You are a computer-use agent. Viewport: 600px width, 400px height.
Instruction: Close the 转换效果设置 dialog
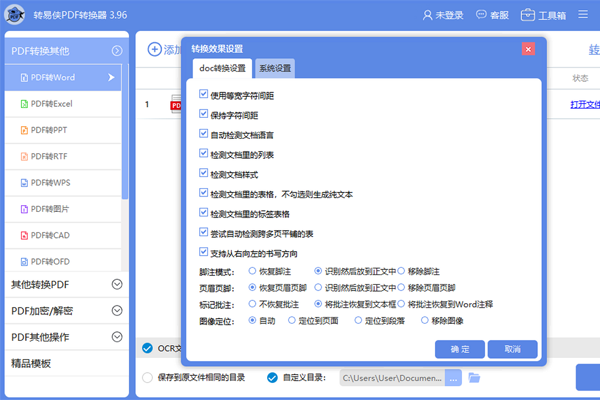click(528, 49)
